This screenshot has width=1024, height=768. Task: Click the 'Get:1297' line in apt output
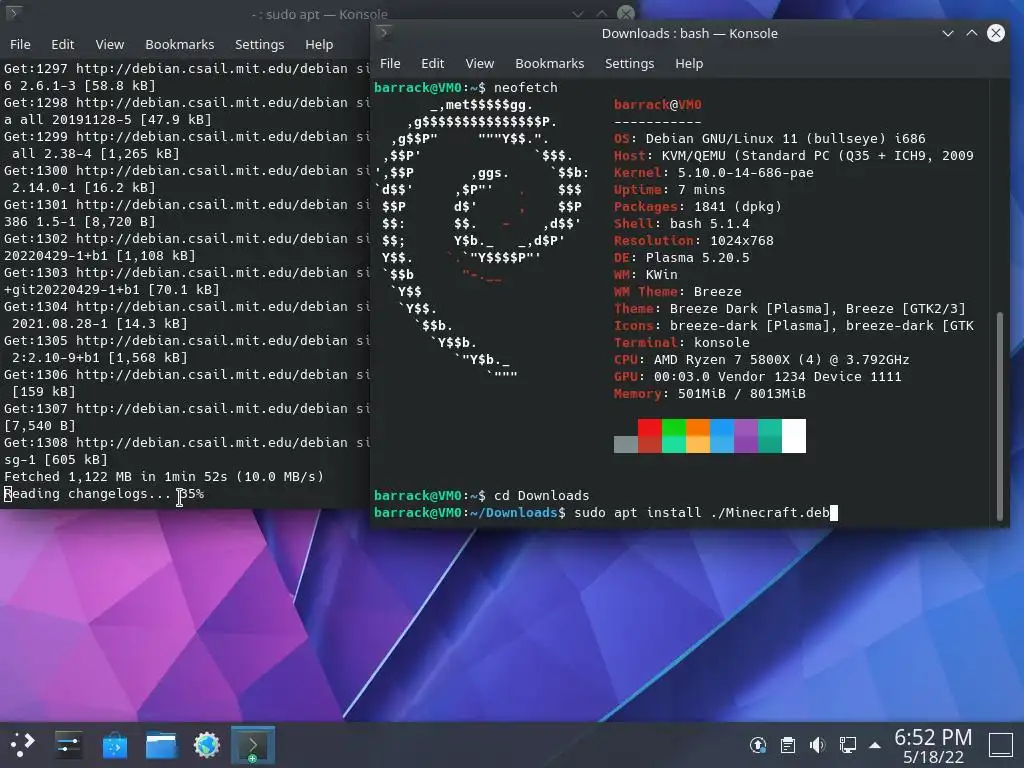coord(187,69)
